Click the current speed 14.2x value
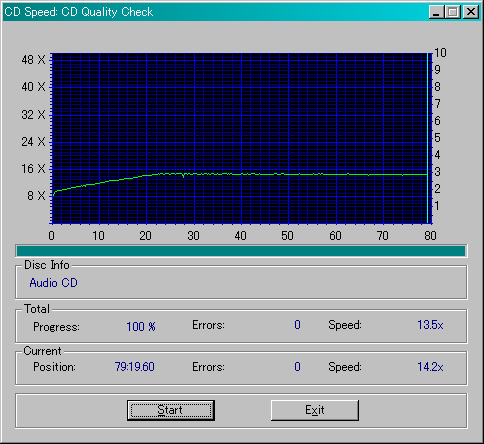The height and width of the screenshot is (444, 484). point(430,367)
